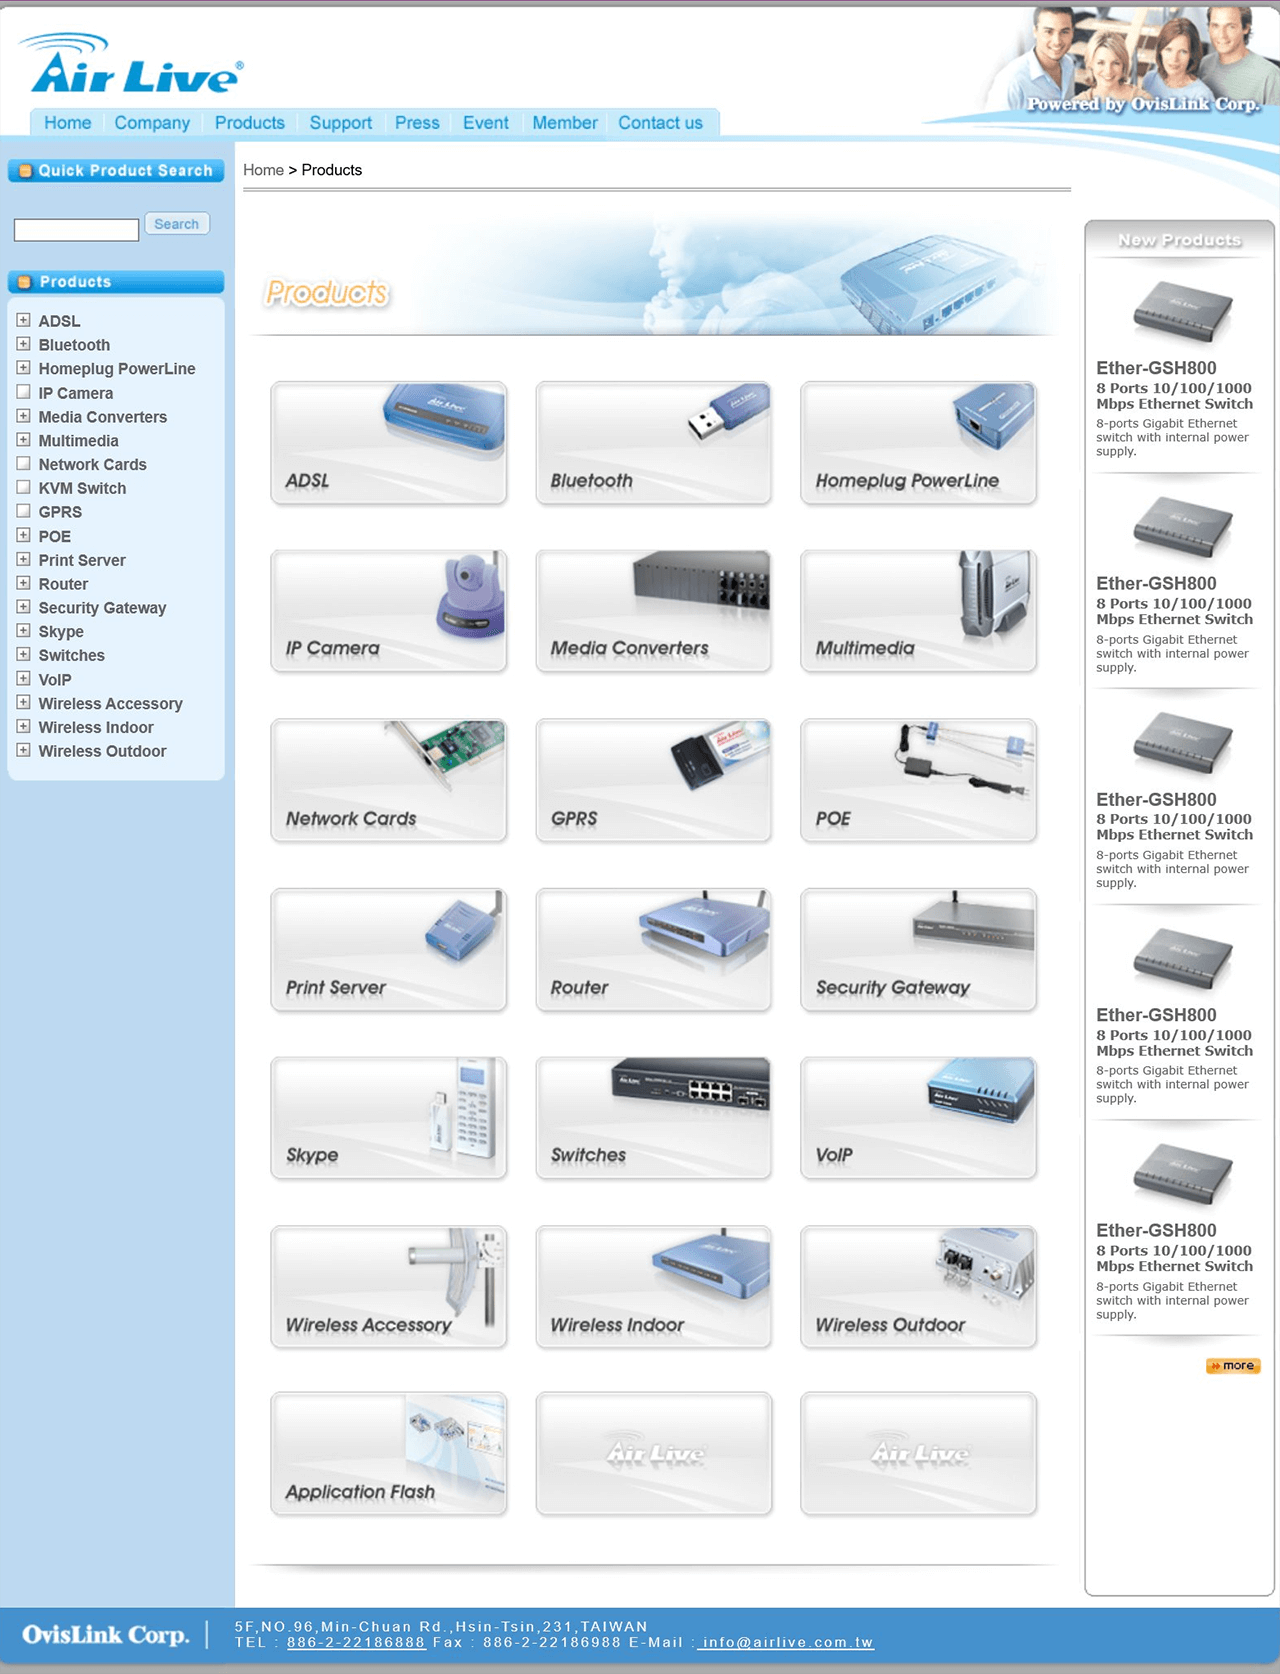Open the Switches category tile
The width and height of the screenshot is (1280, 1674).
point(653,1117)
